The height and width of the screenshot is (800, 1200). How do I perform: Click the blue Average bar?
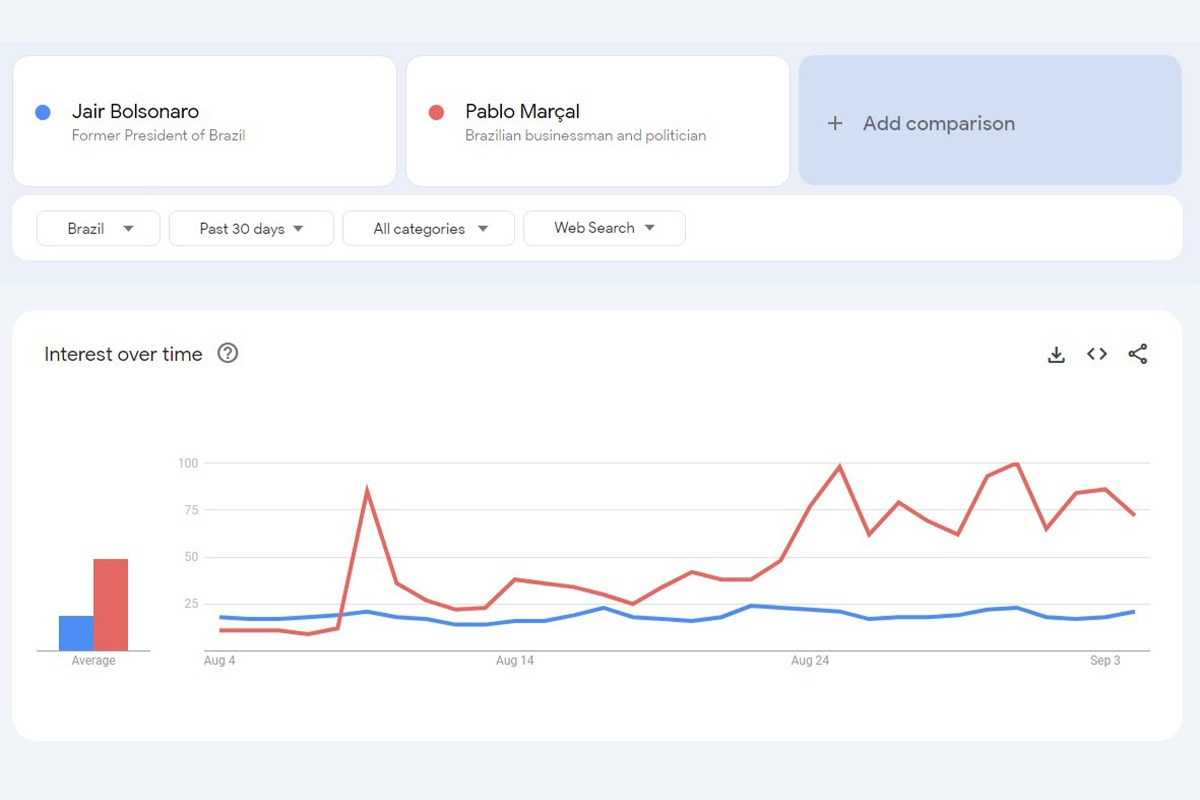coord(76,633)
